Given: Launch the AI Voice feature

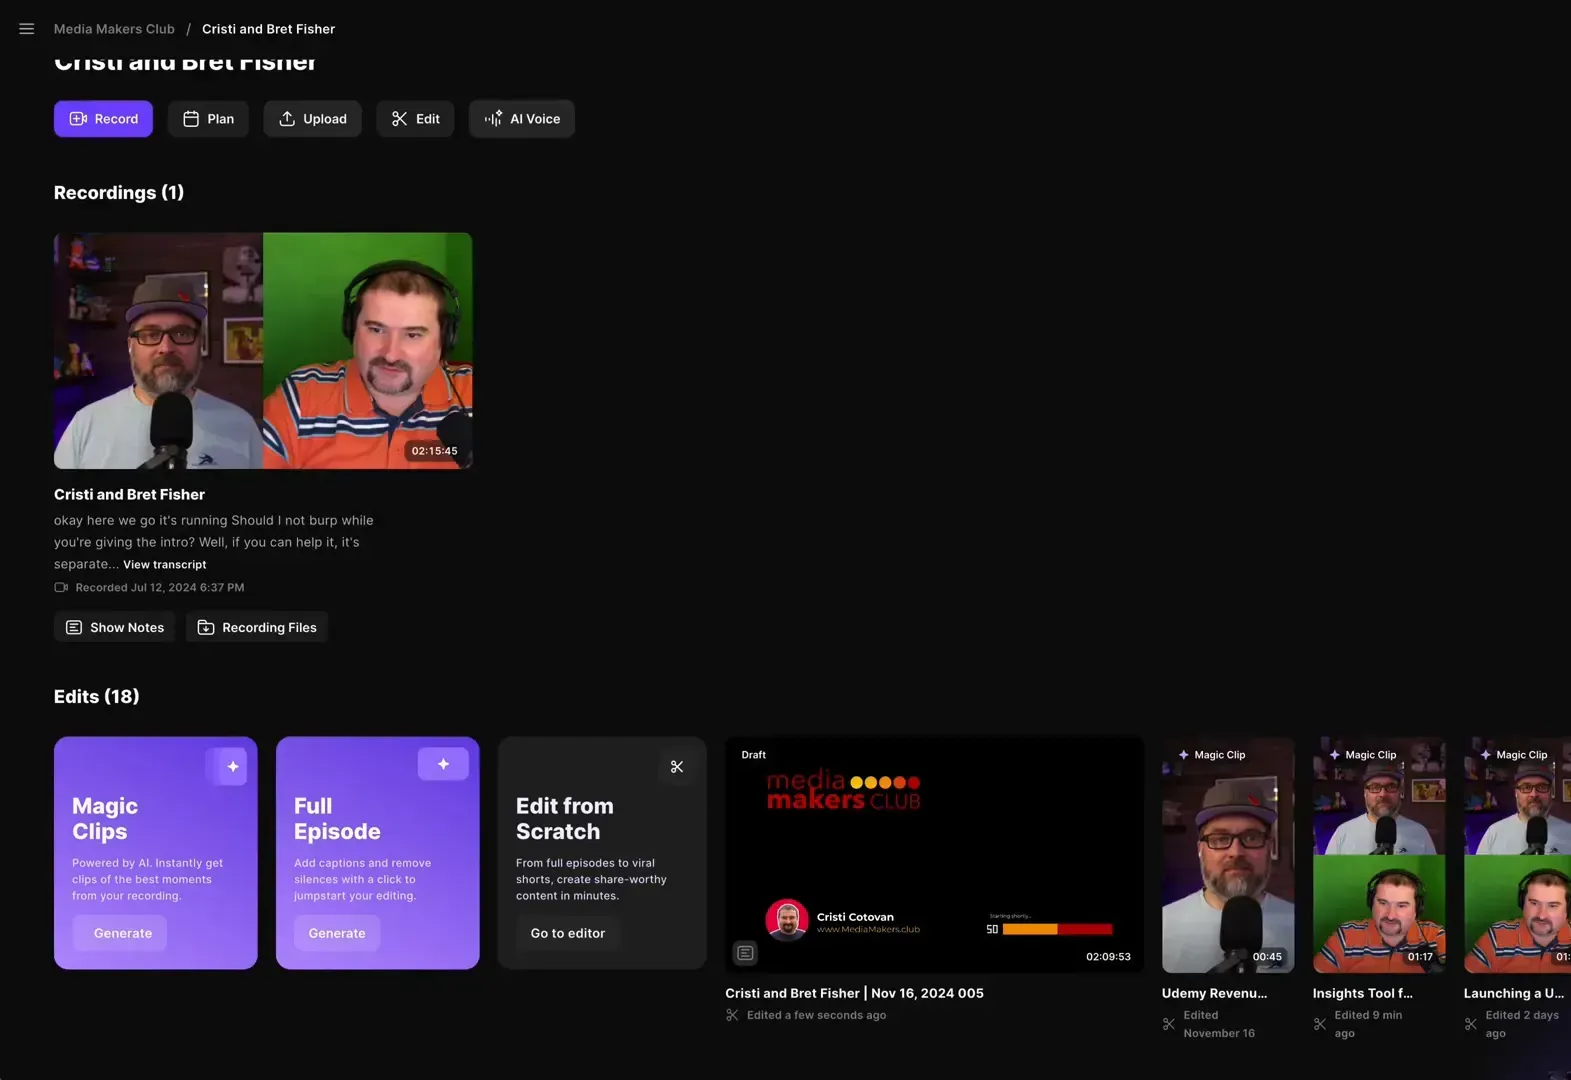Looking at the screenshot, I should [522, 119].
